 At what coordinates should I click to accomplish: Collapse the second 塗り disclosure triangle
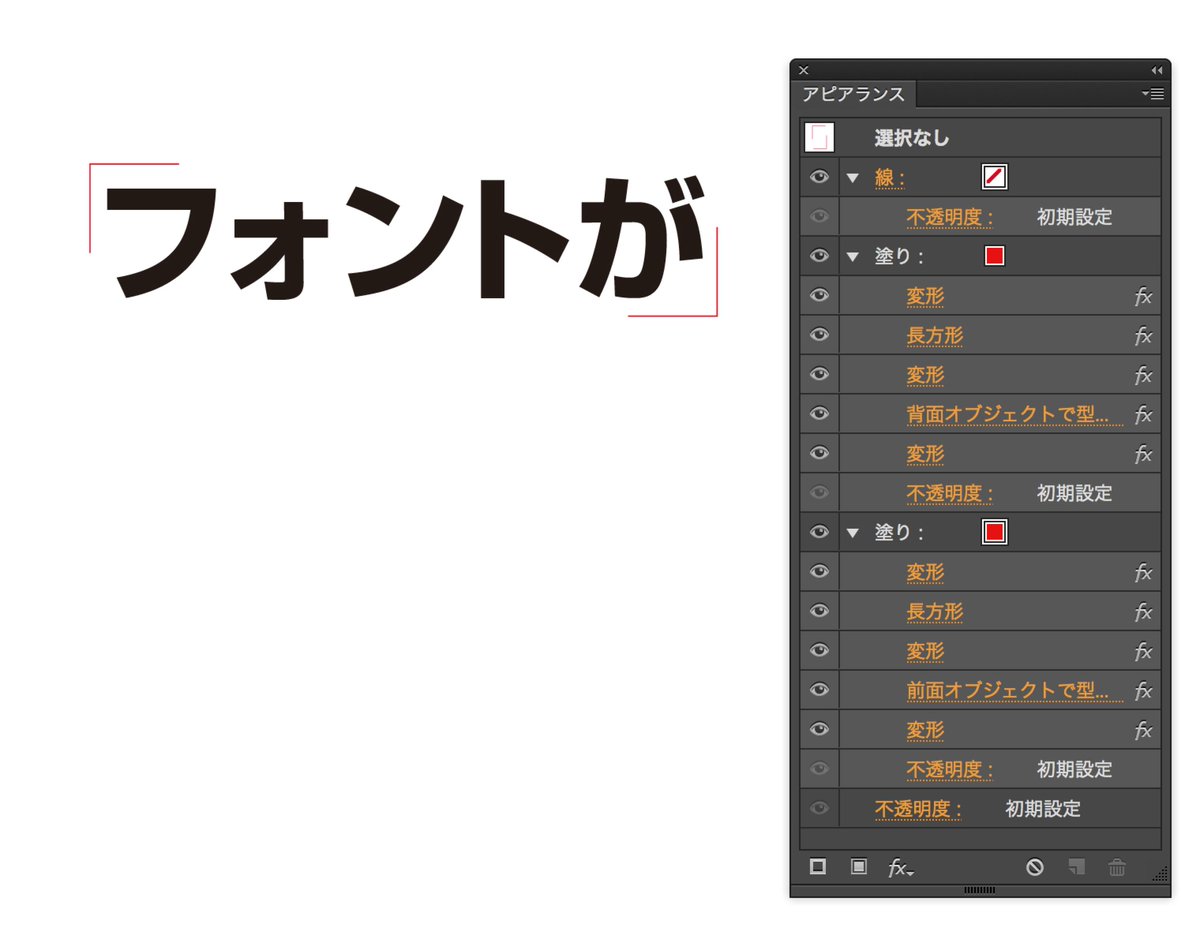coord(853,533)
